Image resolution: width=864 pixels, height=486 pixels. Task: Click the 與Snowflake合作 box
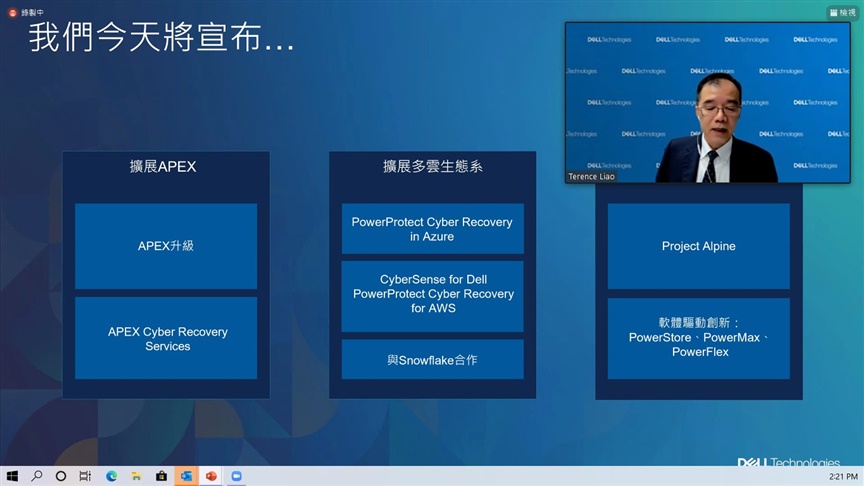(433, 359)
